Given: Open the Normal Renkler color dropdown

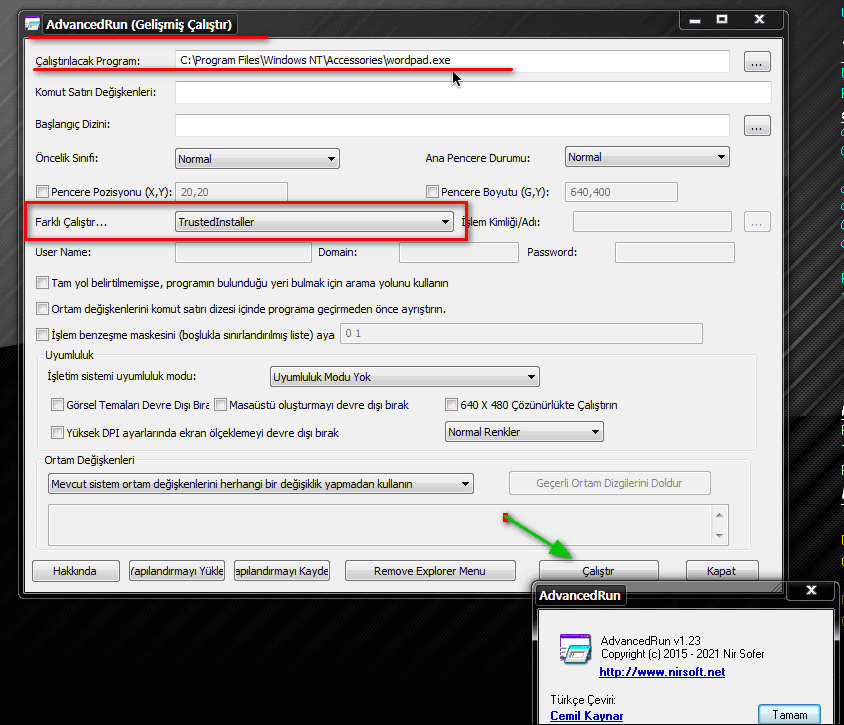Looking at the screenshot, I should click(524, 432).
